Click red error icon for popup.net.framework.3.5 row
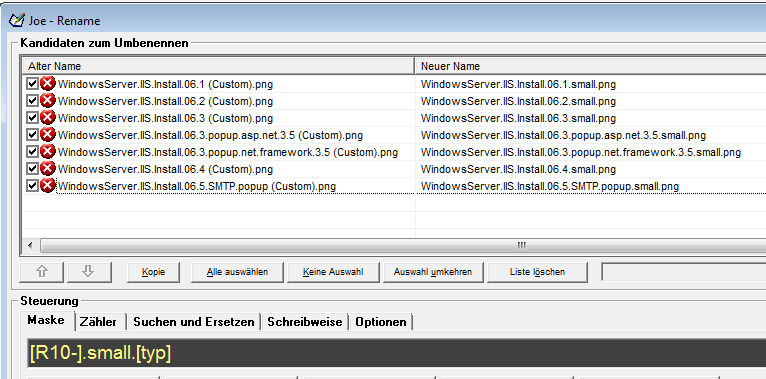The image size is (766, 379). tap(47, 152)
